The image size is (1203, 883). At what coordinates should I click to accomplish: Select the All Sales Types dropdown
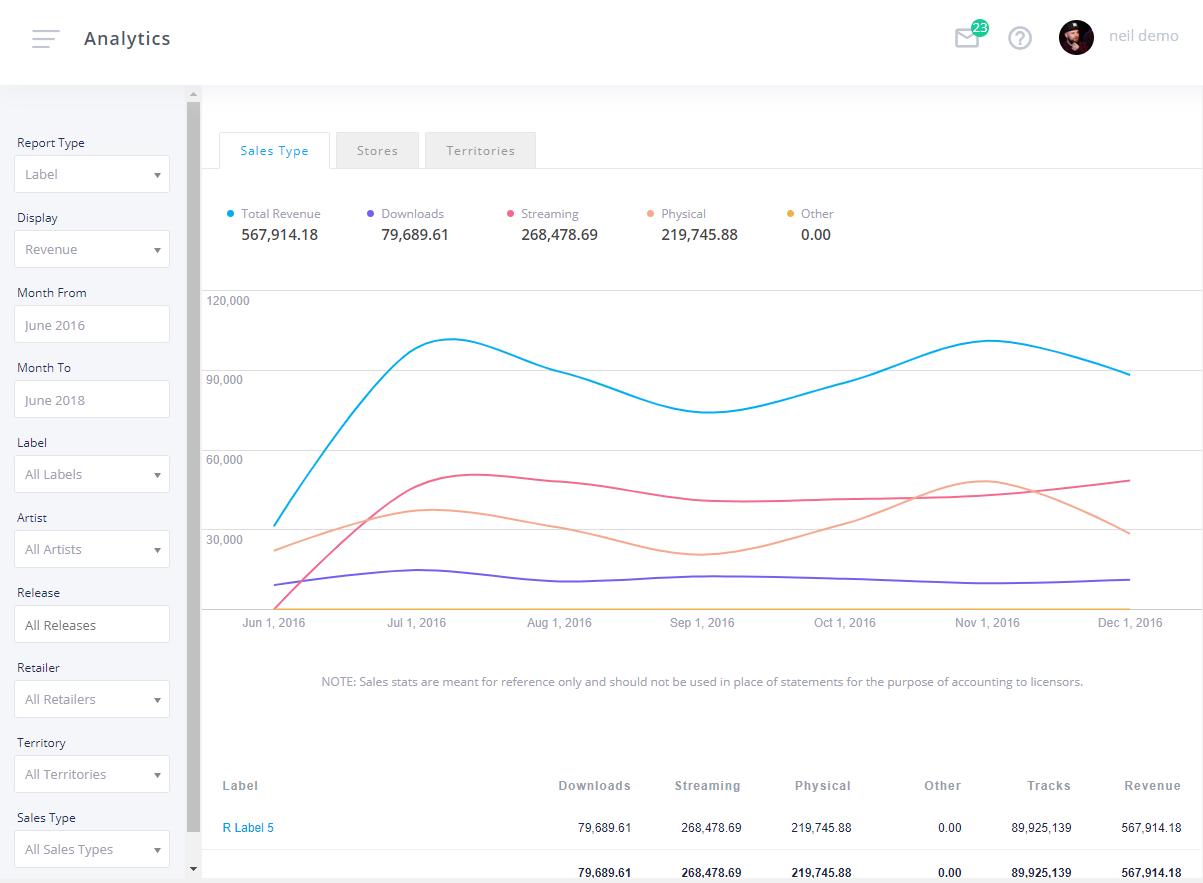(91, 849)
